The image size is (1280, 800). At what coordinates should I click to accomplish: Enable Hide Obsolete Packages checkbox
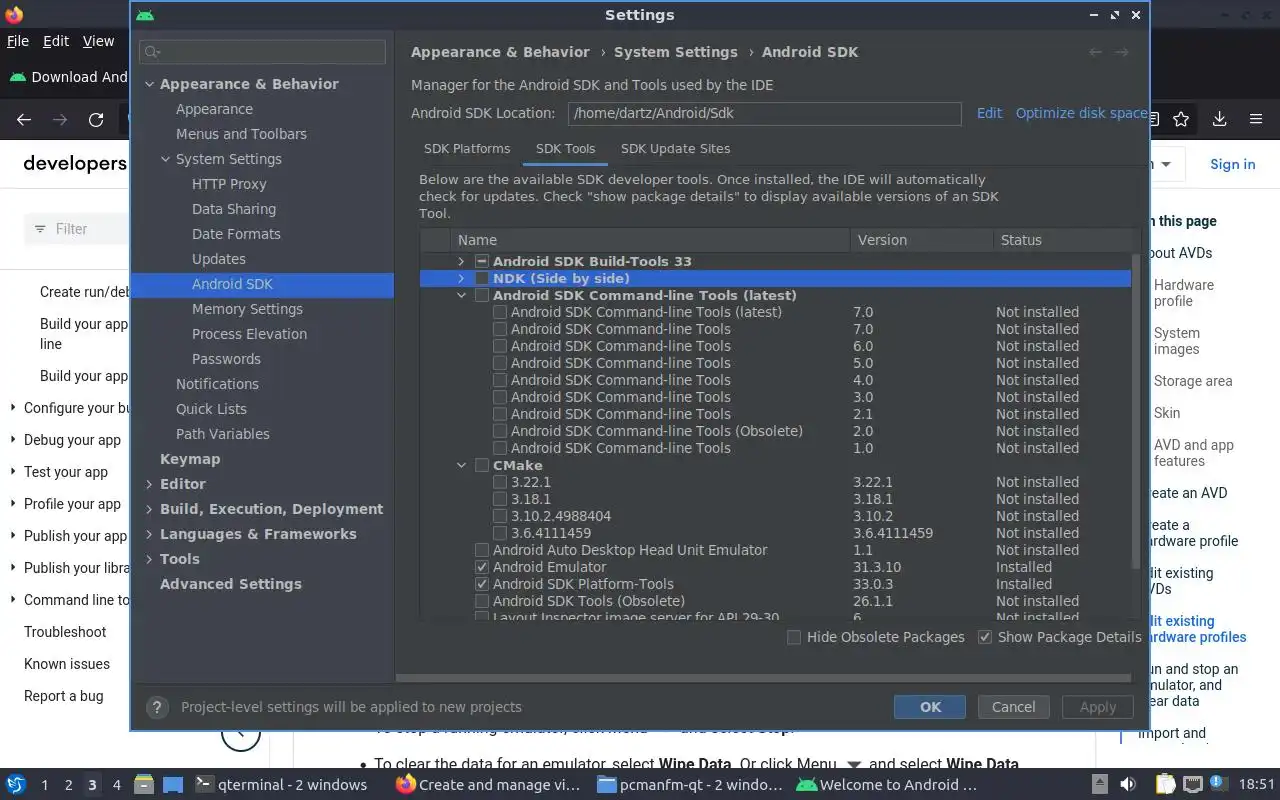pos(794,637)
